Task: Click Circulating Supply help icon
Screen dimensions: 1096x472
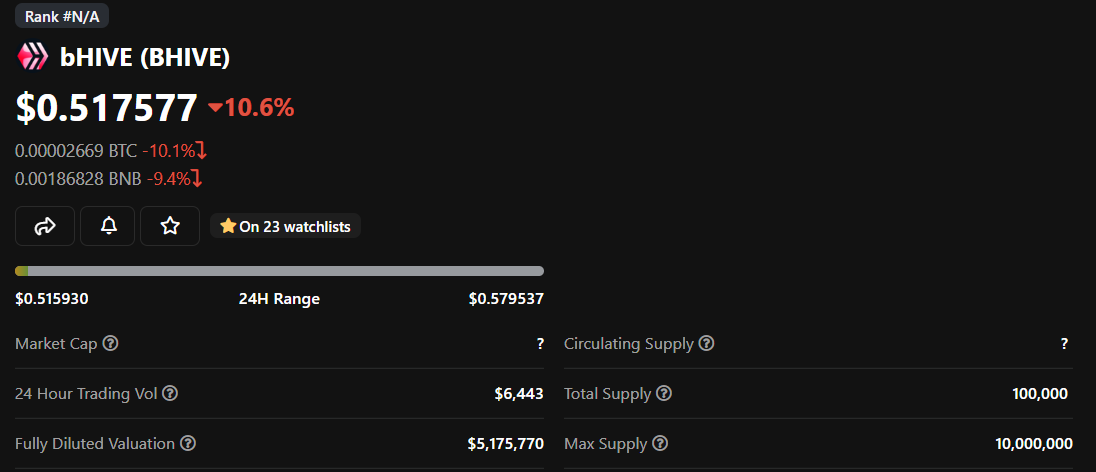Action: pyautogui.click(x=706, y=343)
